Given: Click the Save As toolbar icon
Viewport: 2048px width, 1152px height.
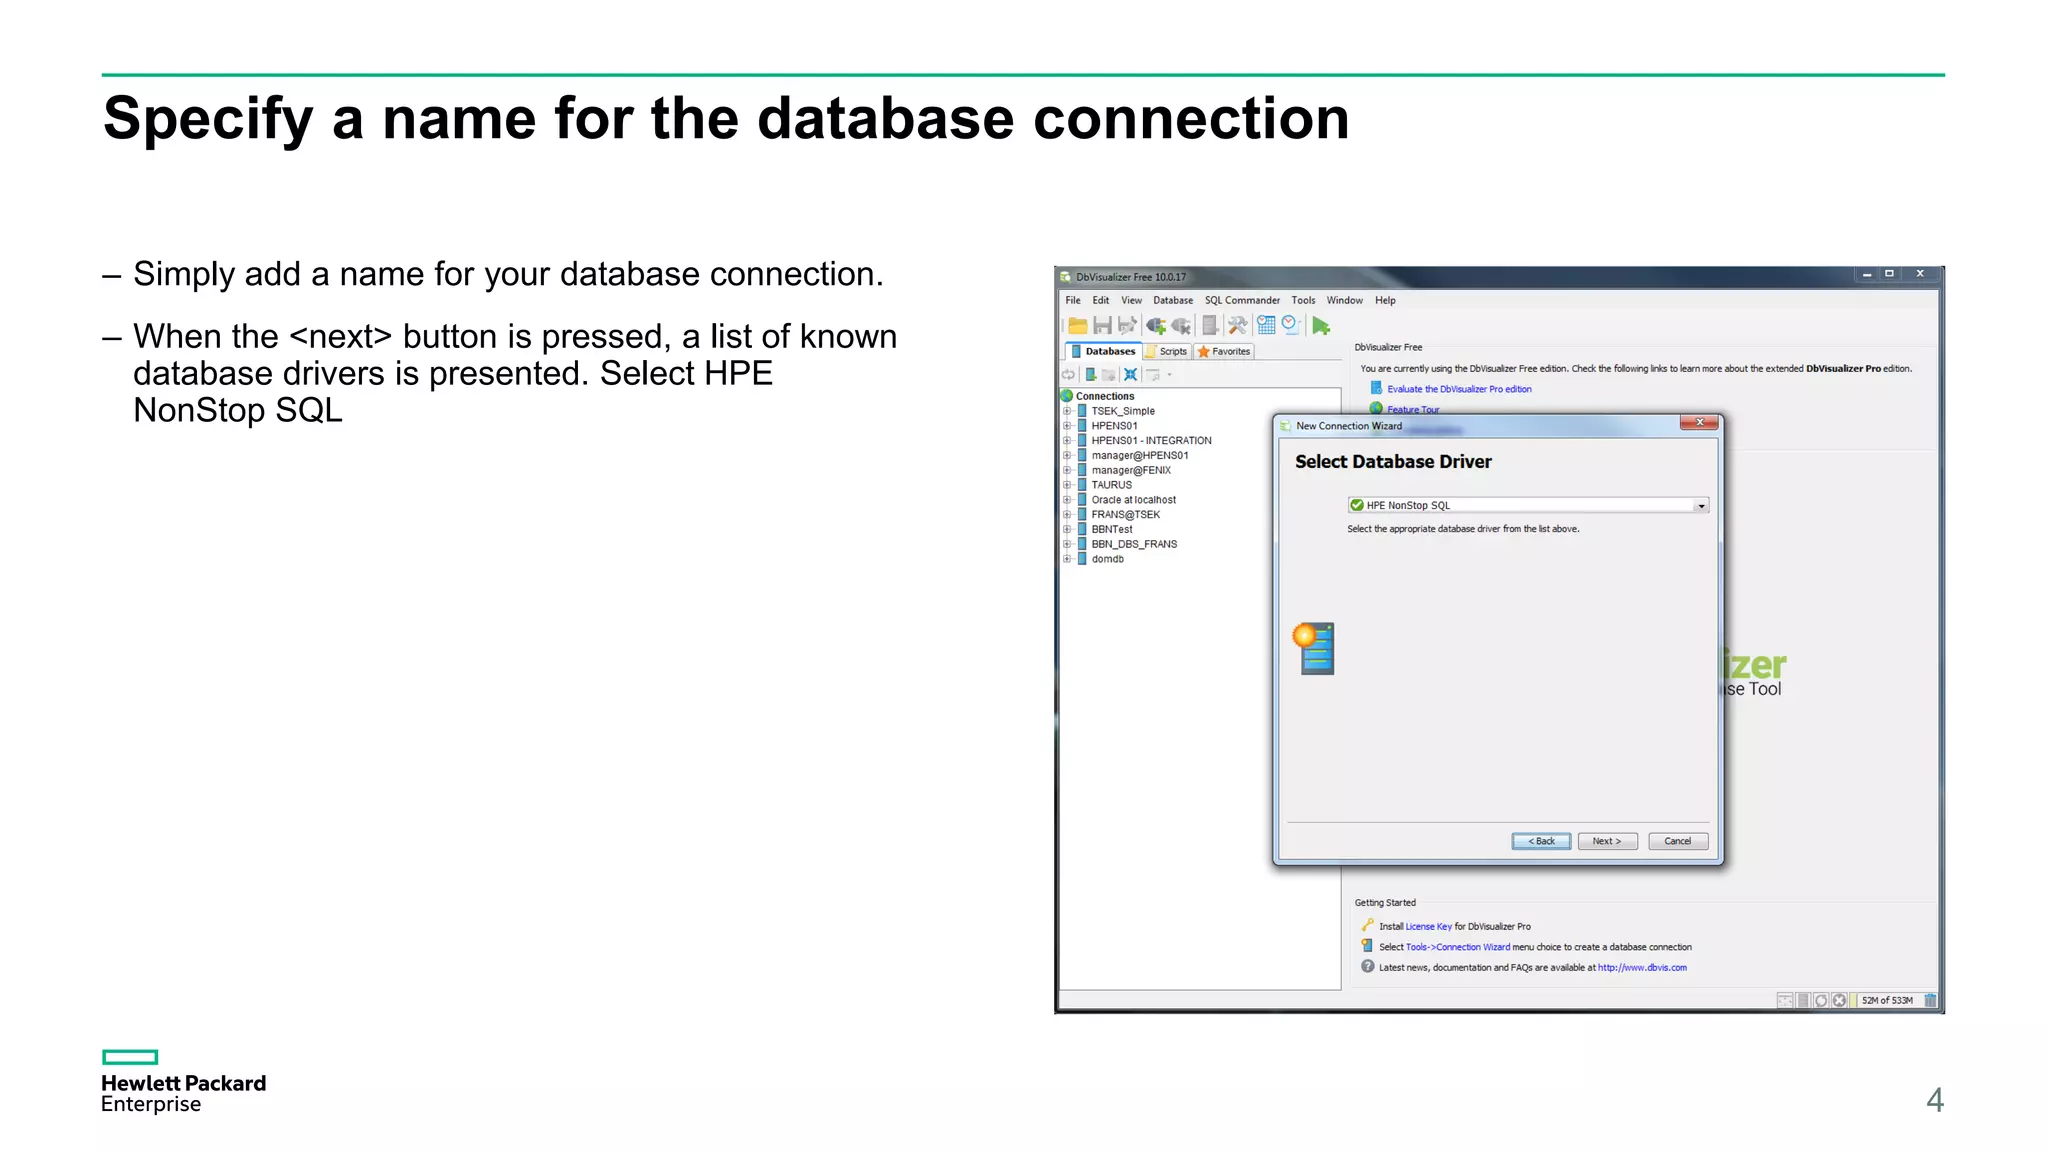Looking at the screenshot, I should point(1127,325).
